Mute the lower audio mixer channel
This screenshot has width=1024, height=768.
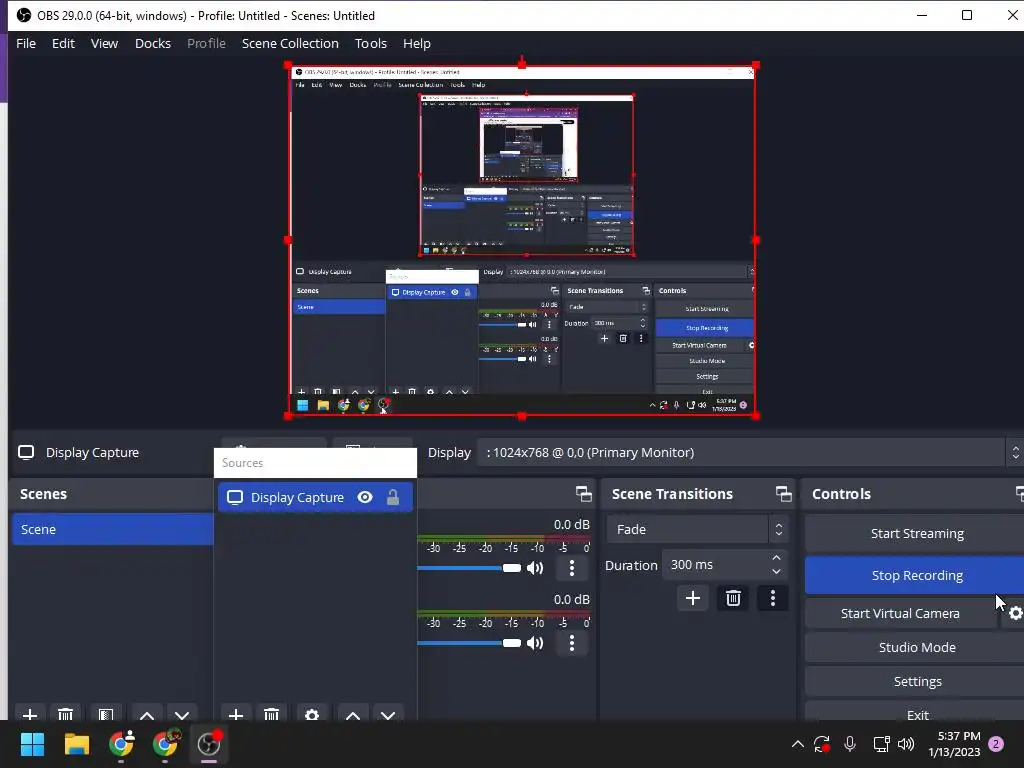(535, 643)
